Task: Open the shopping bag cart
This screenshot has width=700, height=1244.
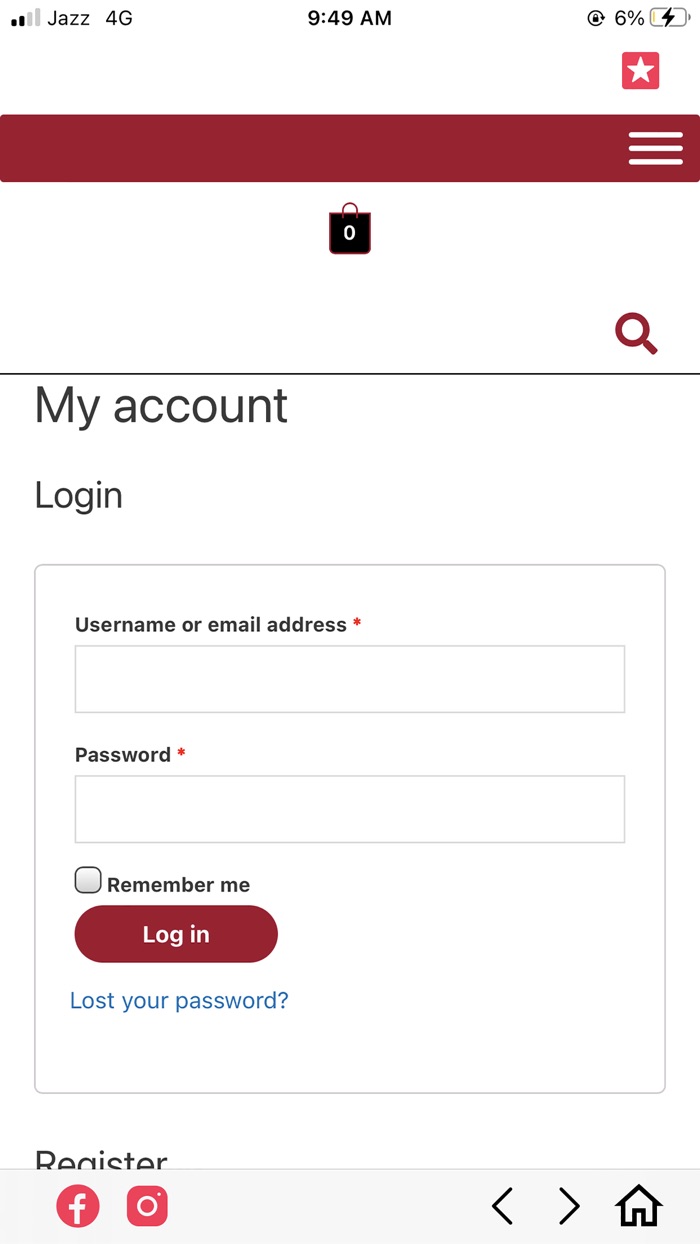Action: click(350, 229)
